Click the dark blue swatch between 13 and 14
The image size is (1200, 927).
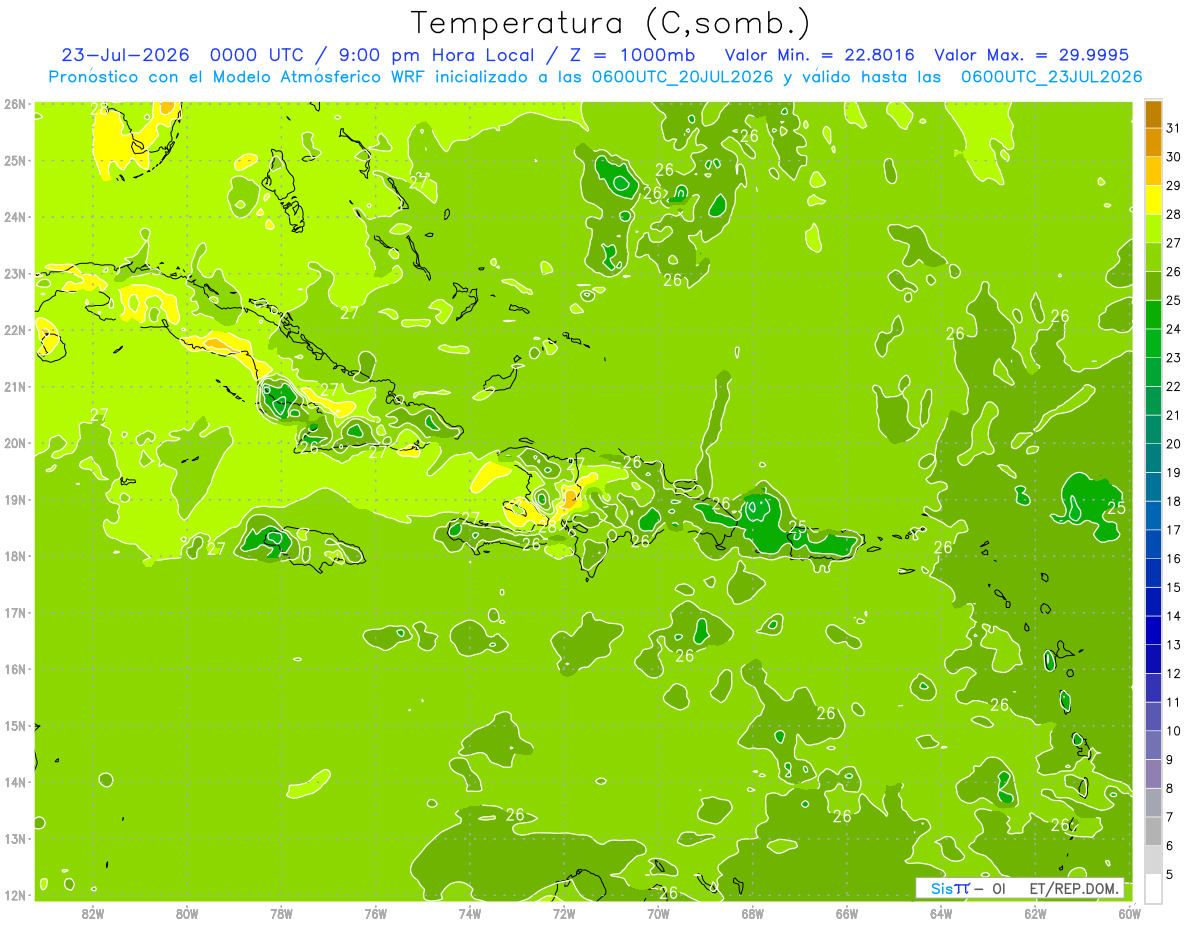[1153, 630]
